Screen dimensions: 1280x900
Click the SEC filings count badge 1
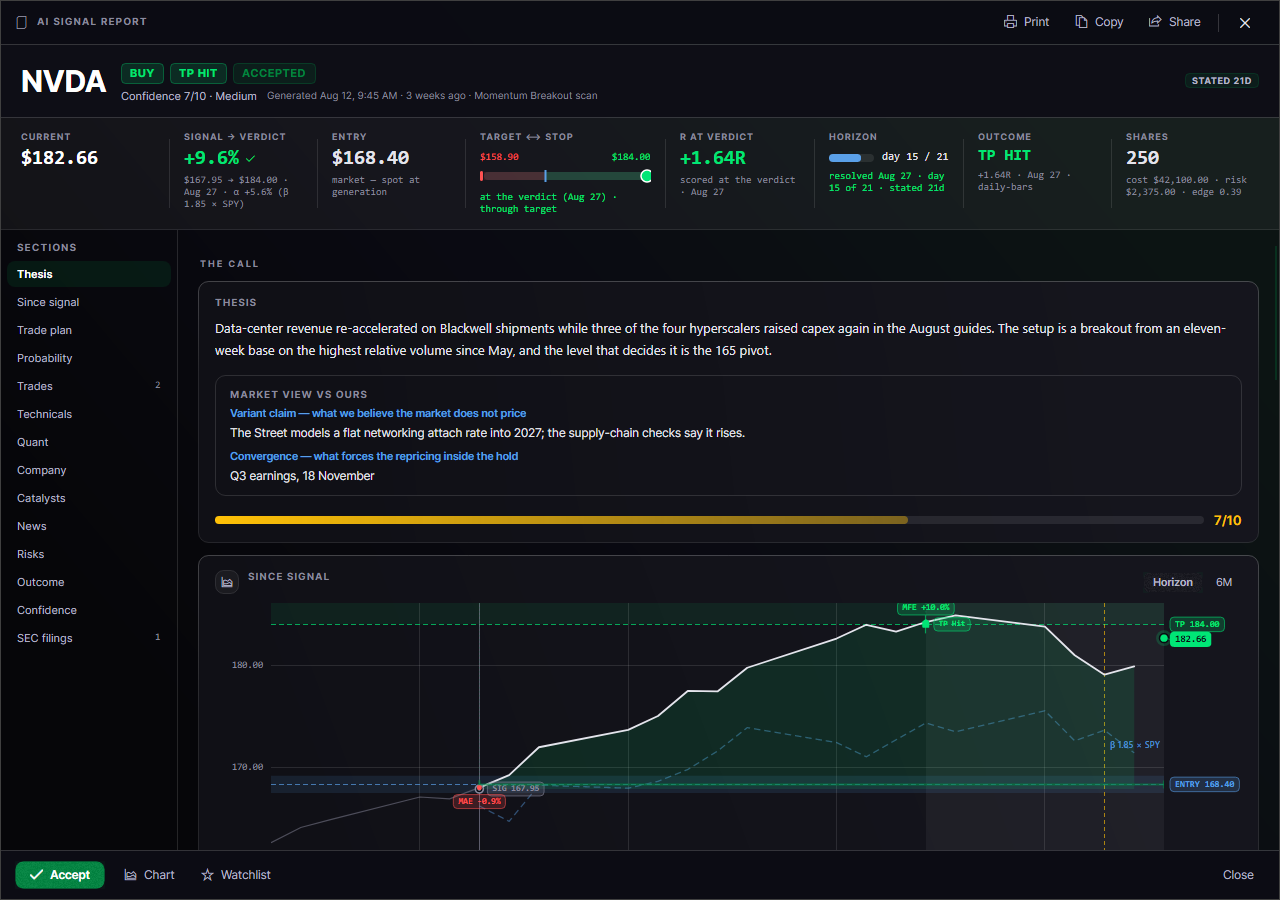click(157, 637)
